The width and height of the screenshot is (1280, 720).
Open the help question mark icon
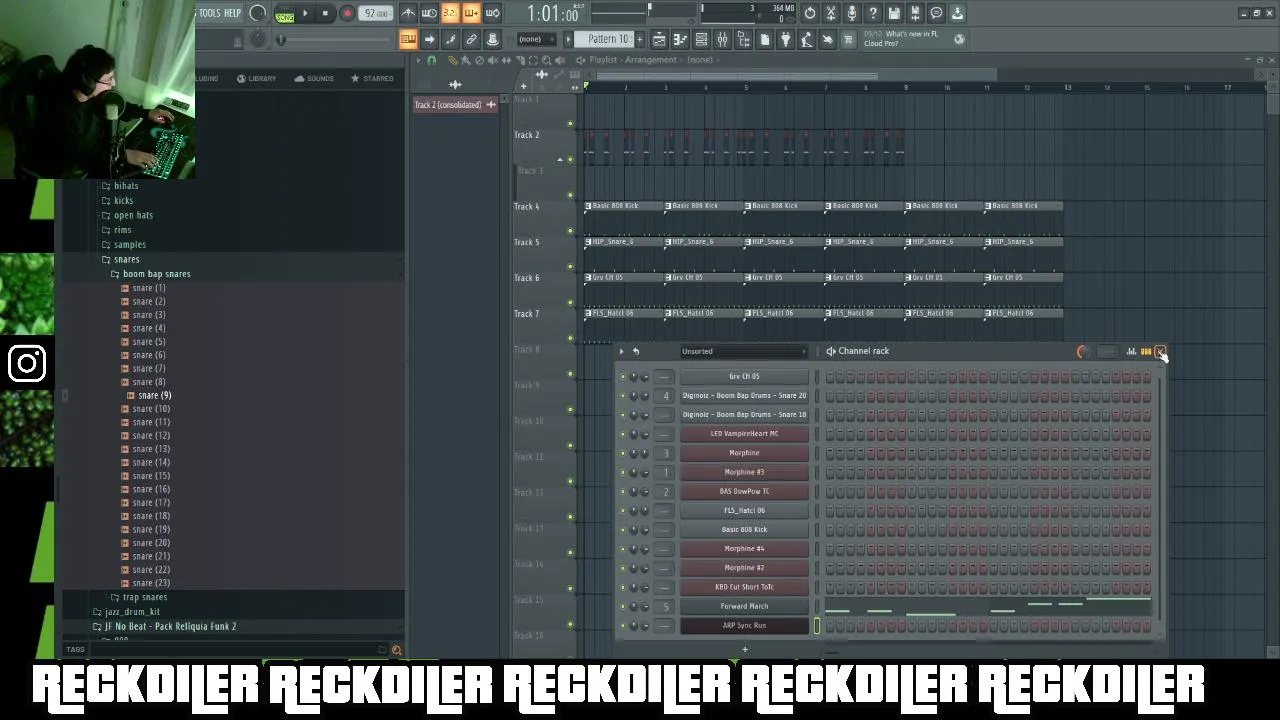pyautogui.click(x=873, y=13)
